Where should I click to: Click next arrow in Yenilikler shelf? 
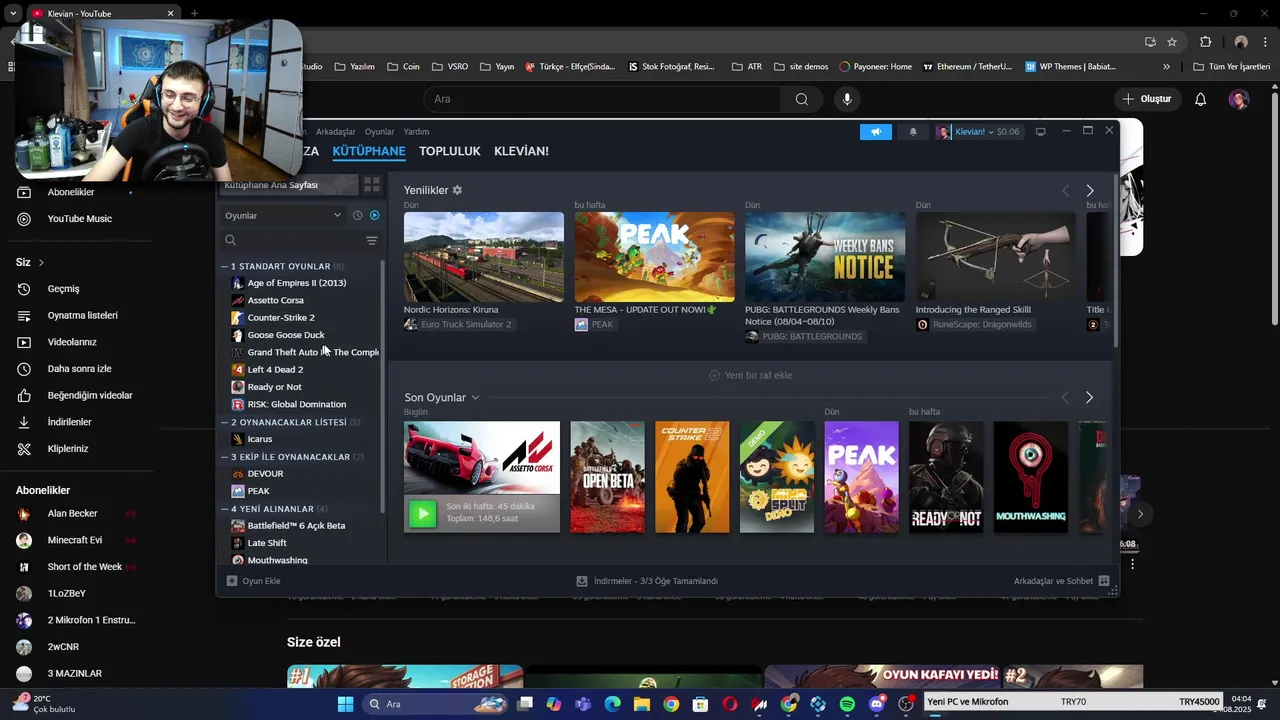1089,190
